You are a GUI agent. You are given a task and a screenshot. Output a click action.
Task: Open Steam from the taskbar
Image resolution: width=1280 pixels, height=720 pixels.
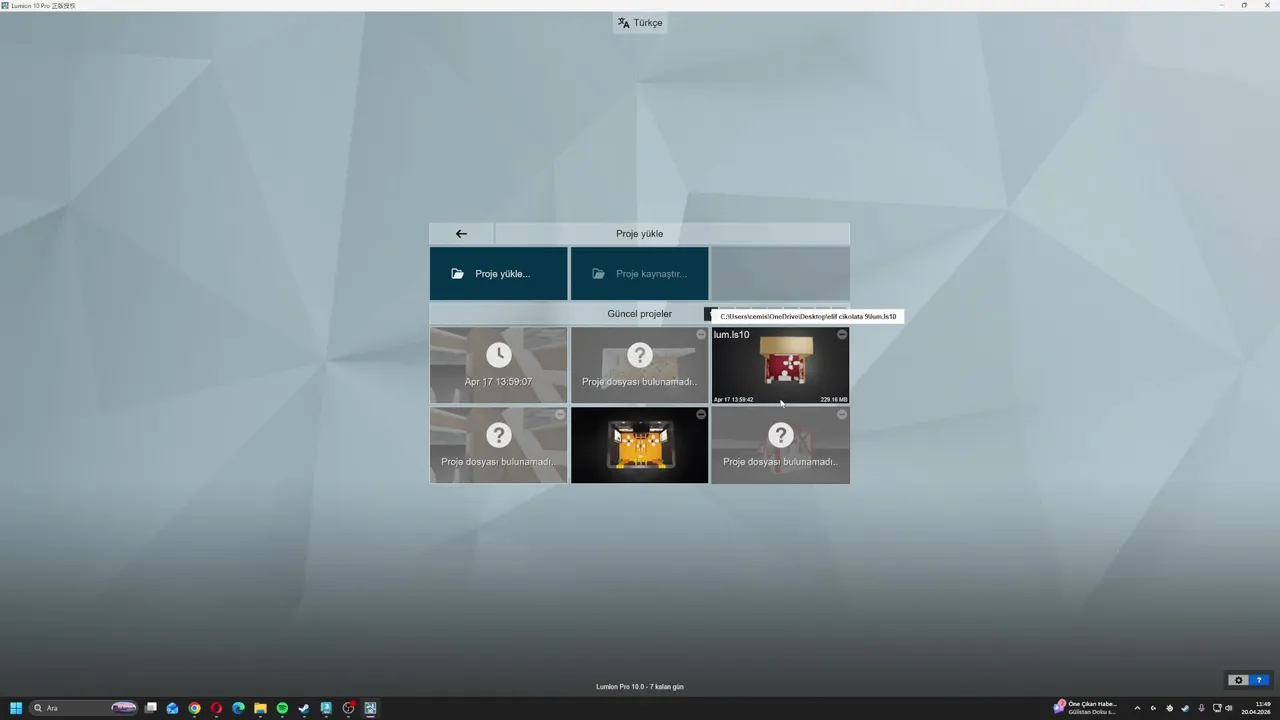click(304, 708)
